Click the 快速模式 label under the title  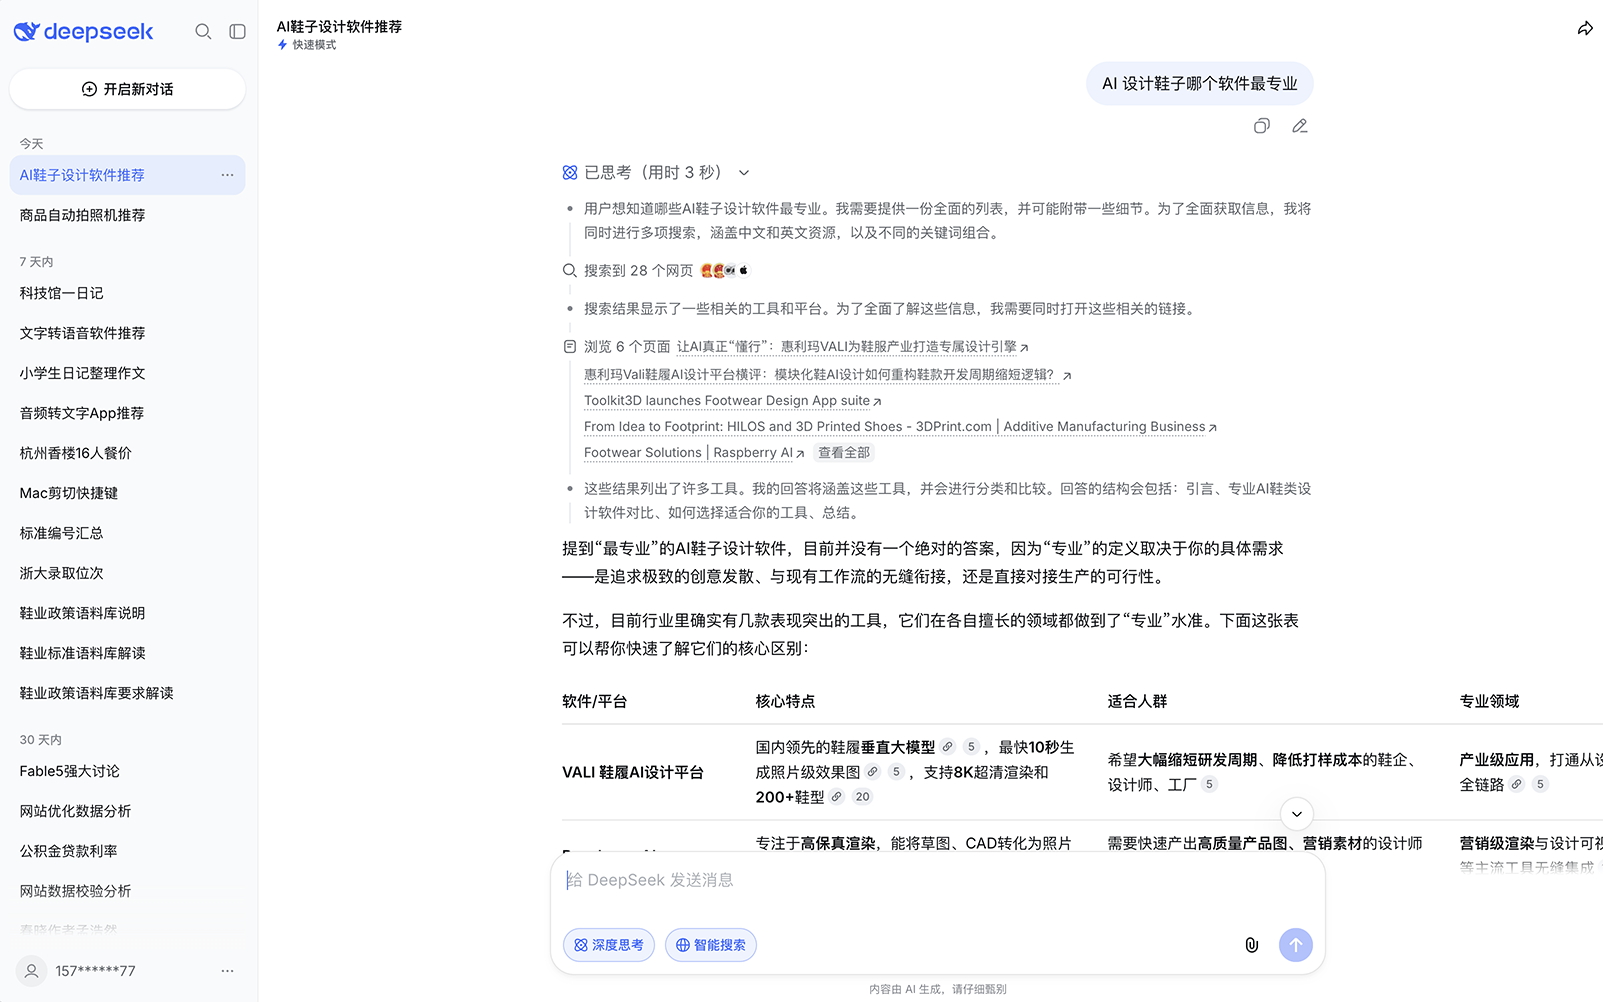pyautogui.click(x=307, y=45)
